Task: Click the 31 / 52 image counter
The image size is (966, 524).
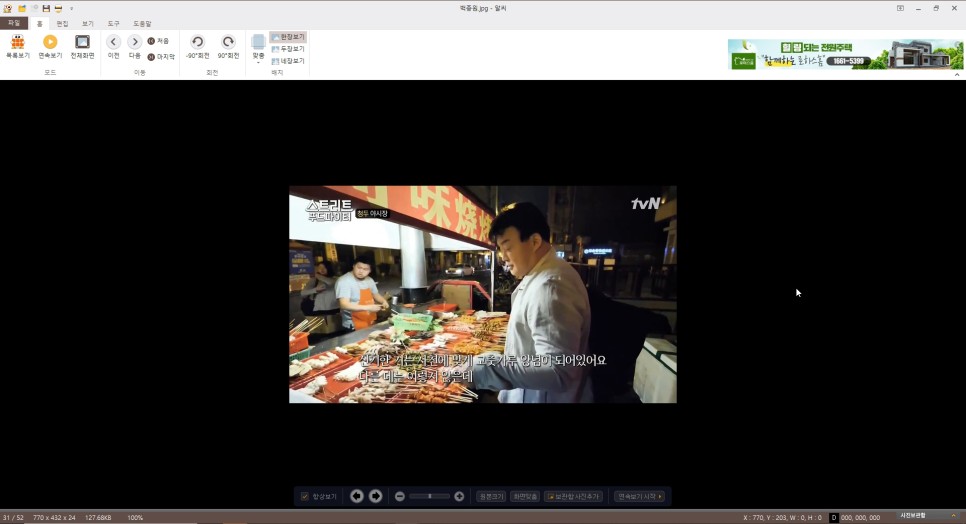Action: [13, 518]
